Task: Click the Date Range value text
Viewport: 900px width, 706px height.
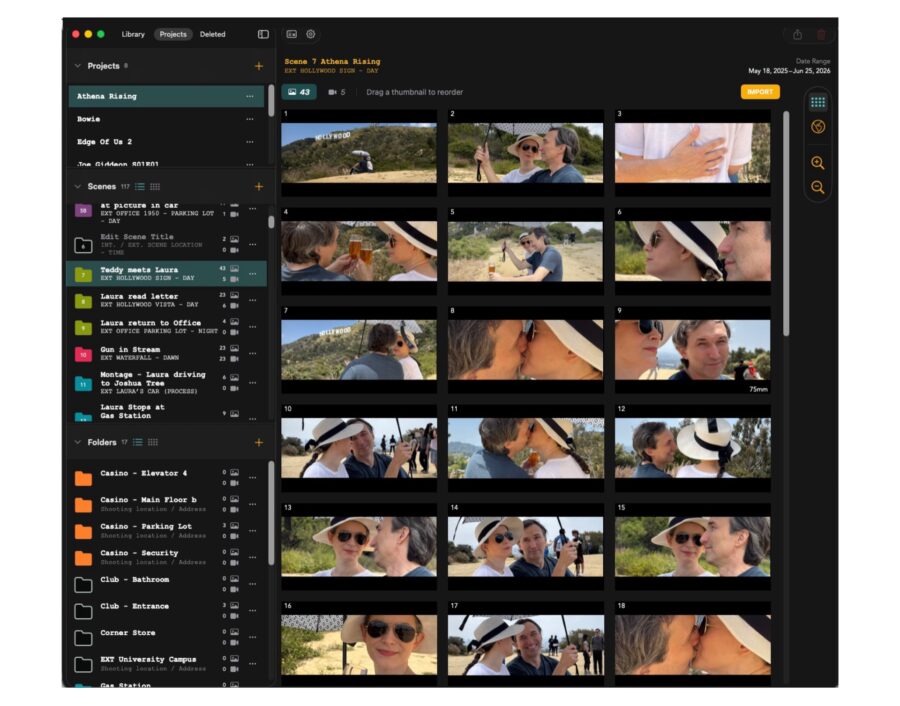Action: tap(789, 71)
